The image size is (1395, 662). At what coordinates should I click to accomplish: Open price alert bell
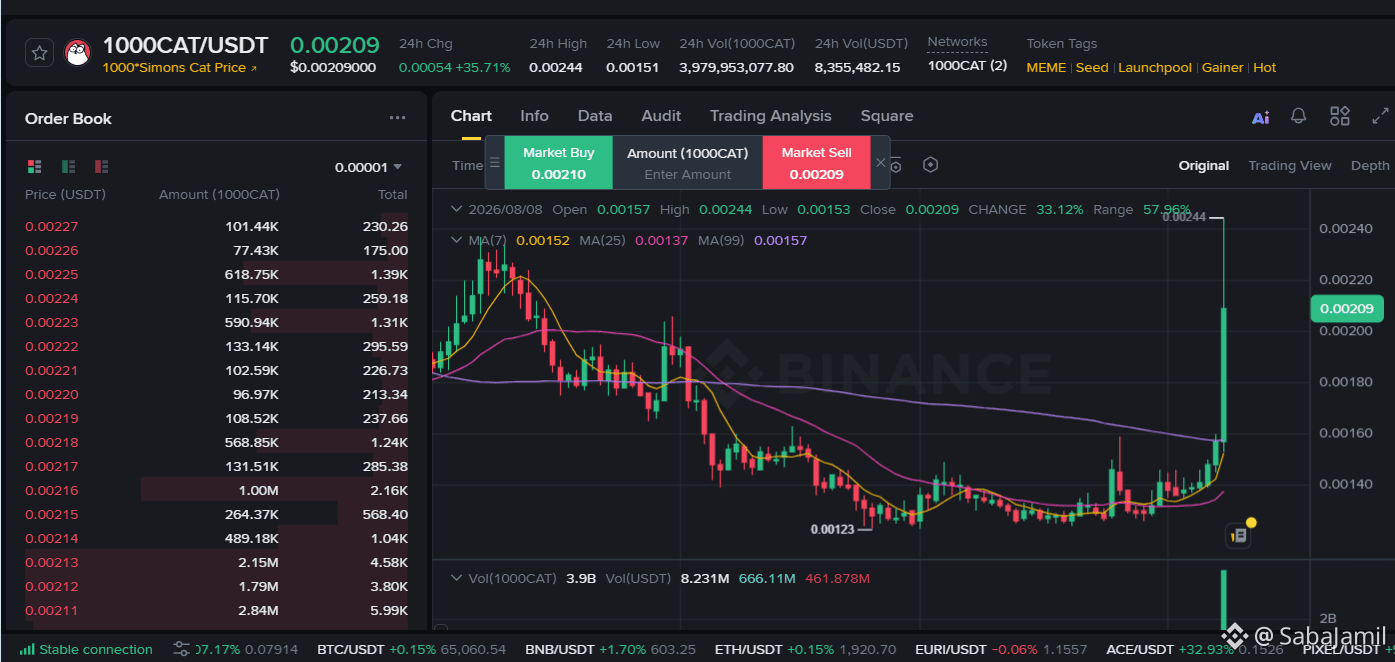(1298, 116)
